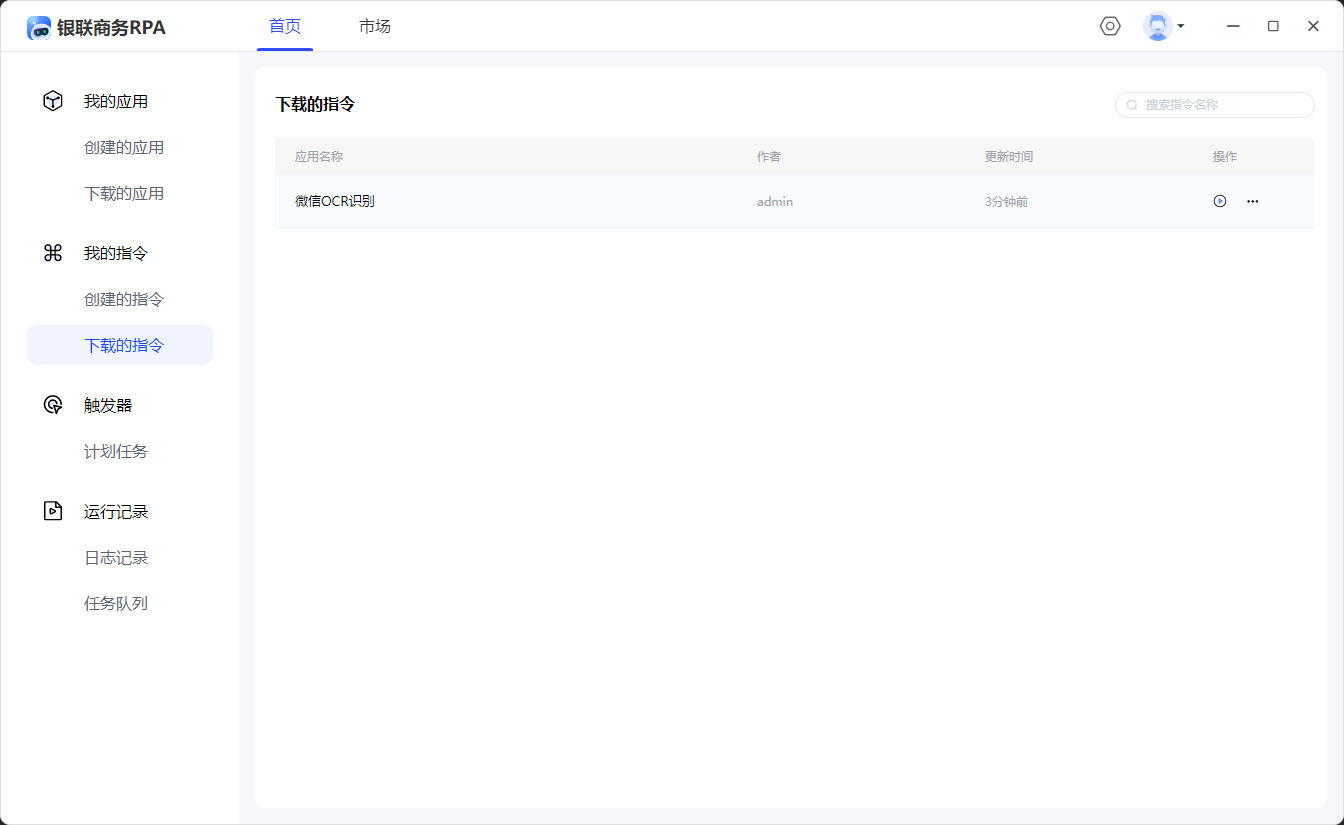The image size is (1344, 825).
Task: Click the 我的指令 command icon
Action: point(53,253)
